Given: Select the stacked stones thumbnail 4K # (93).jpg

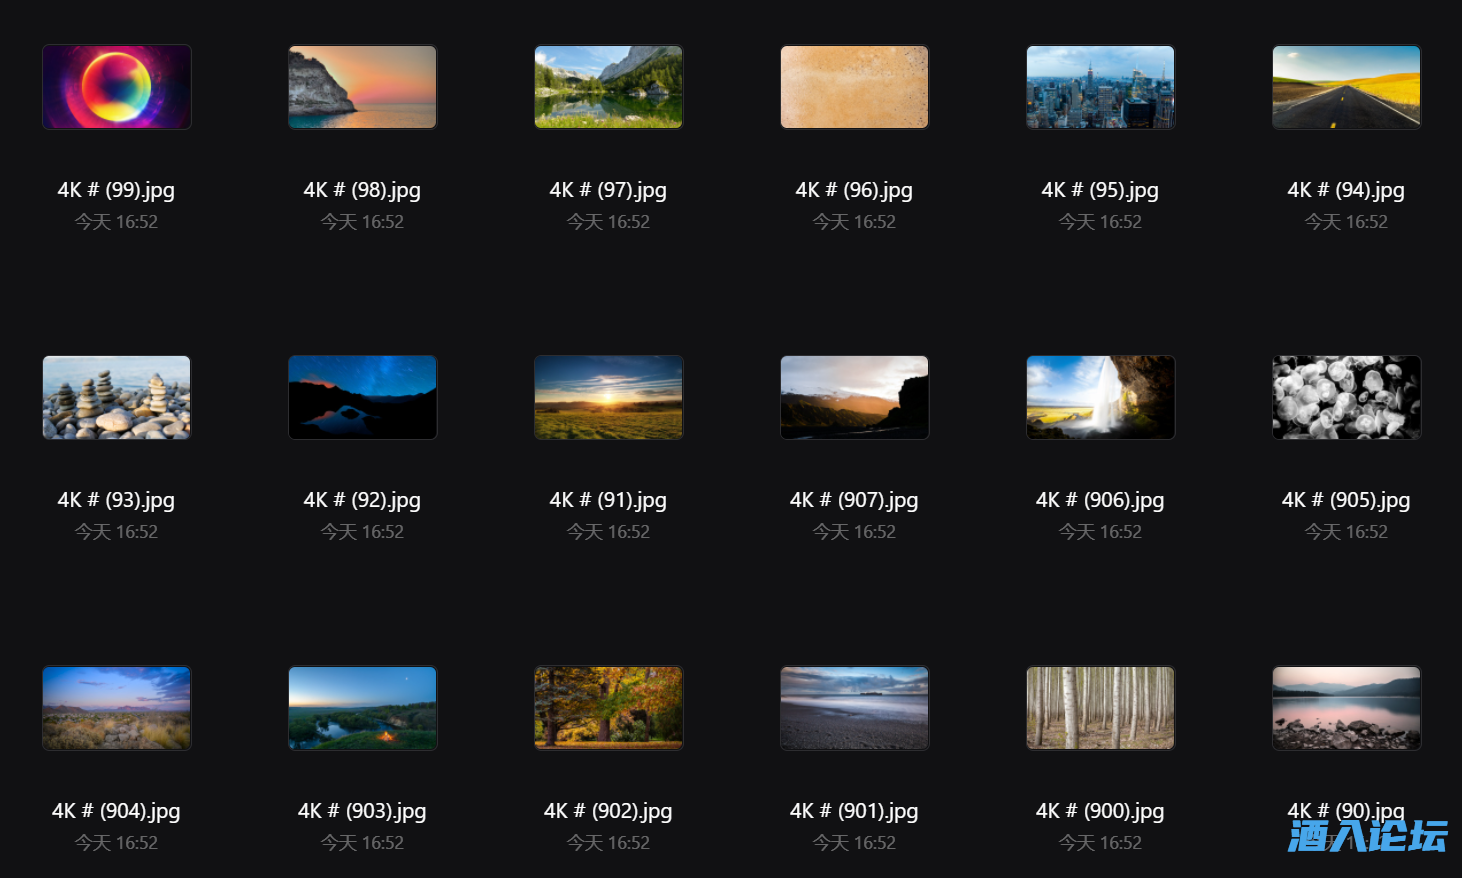Looking at the screenshot, I should (116, 397).
